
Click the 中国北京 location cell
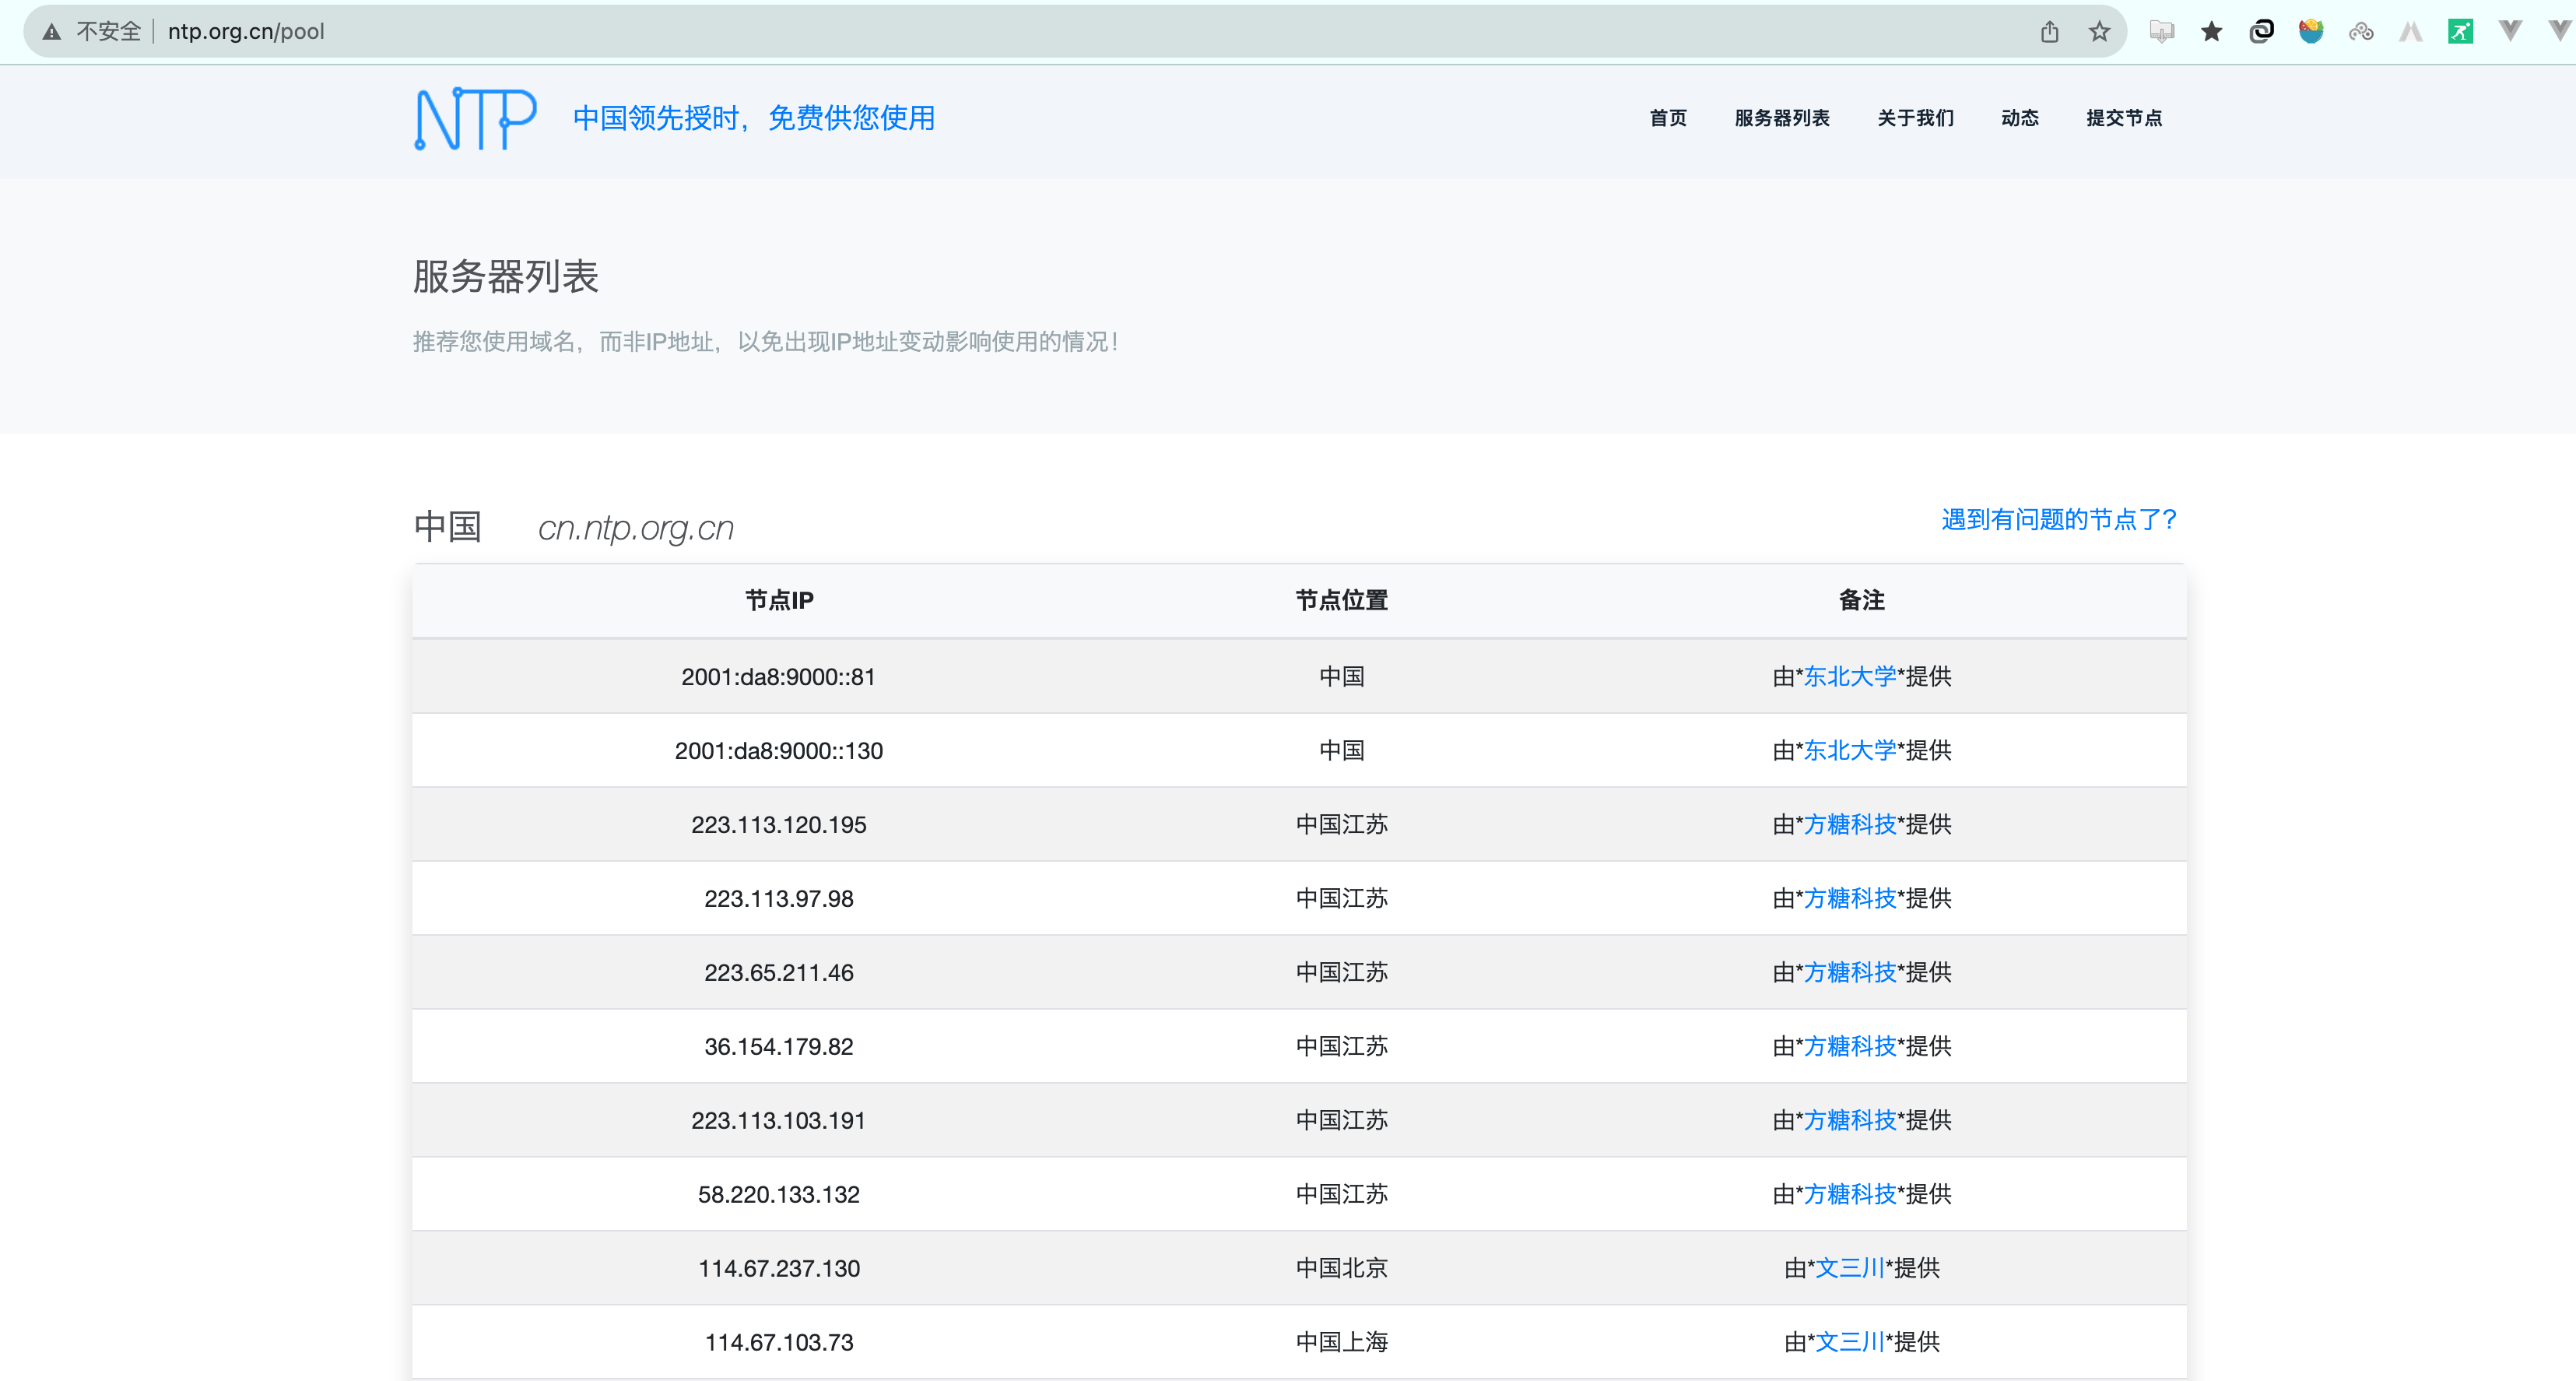point(1341,1268)
